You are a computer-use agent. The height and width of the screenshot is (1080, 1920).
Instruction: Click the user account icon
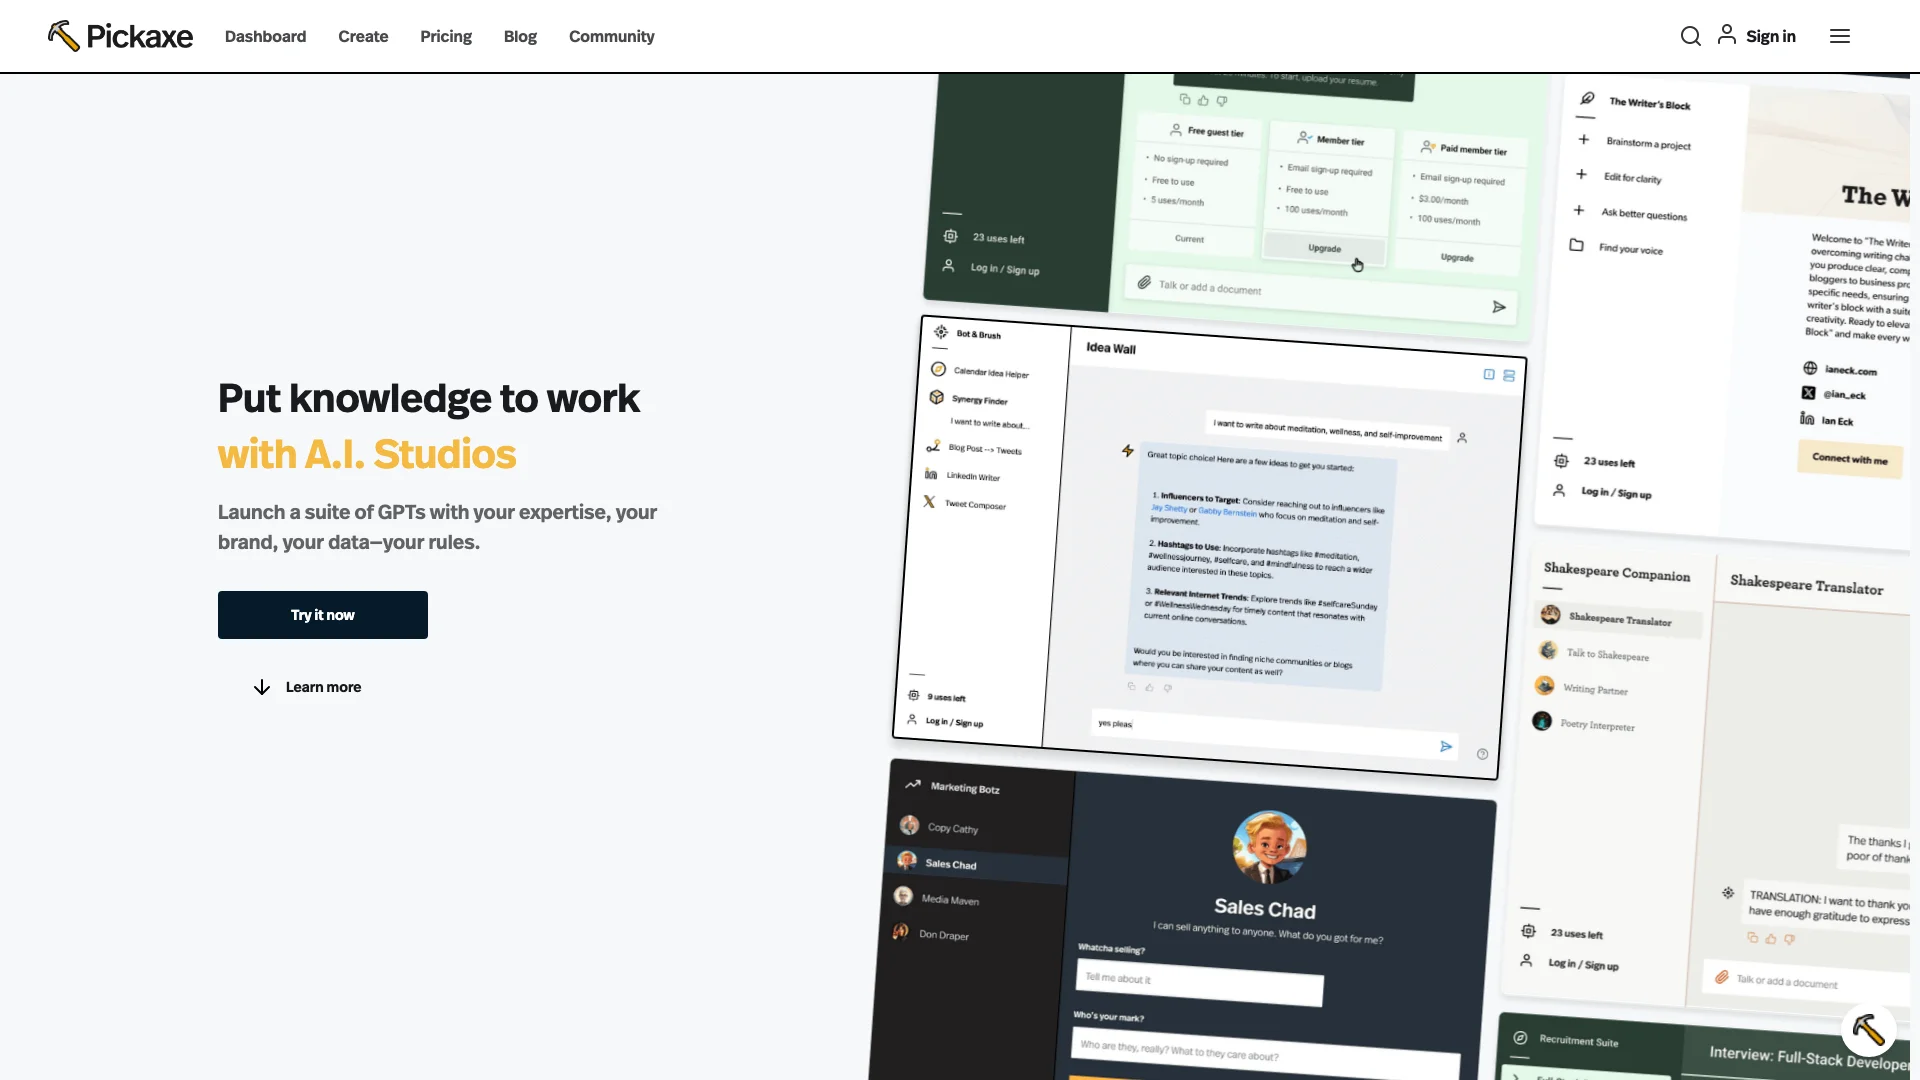click(x=1726, y=36)
